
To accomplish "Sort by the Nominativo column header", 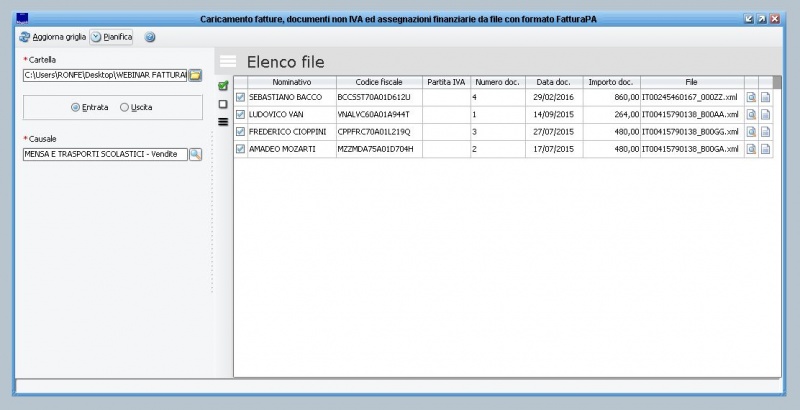I will 291,82.
